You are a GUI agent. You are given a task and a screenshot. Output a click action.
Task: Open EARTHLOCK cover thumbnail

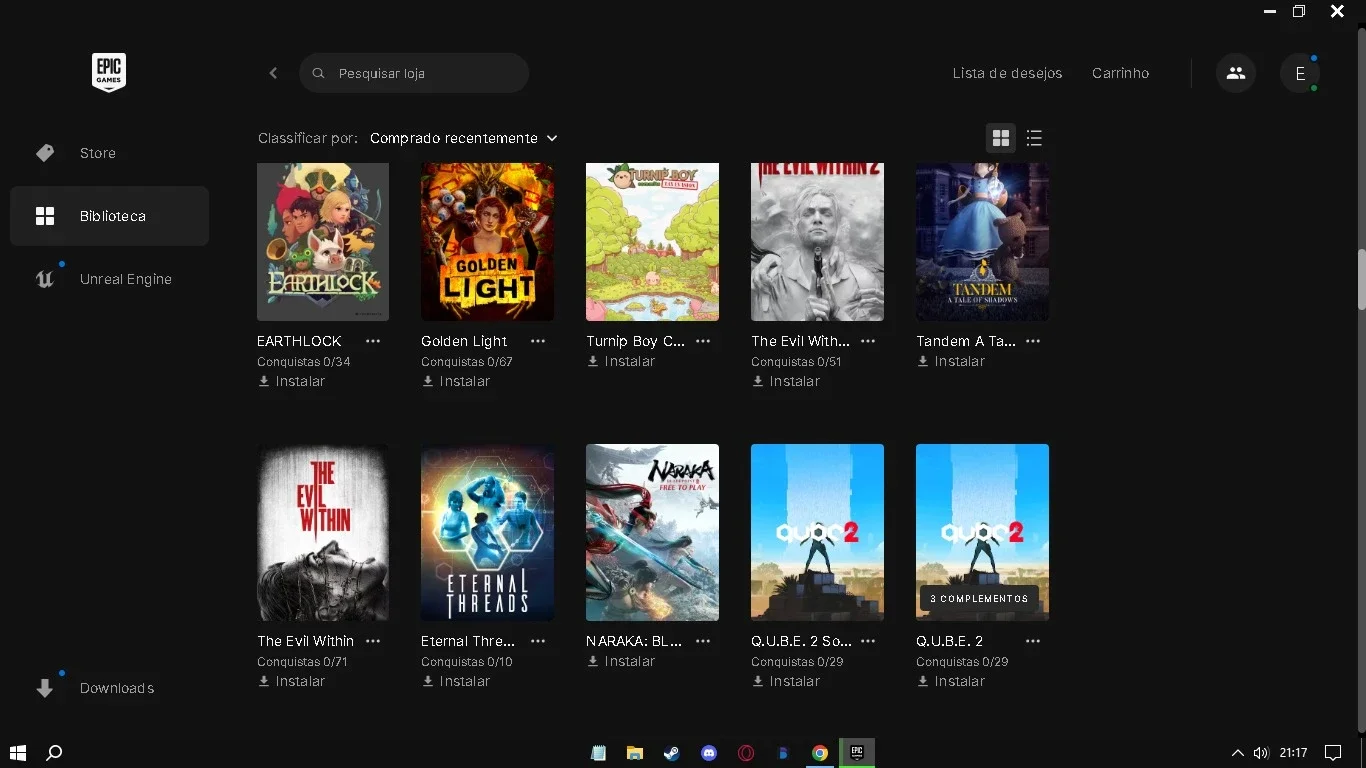323,242
